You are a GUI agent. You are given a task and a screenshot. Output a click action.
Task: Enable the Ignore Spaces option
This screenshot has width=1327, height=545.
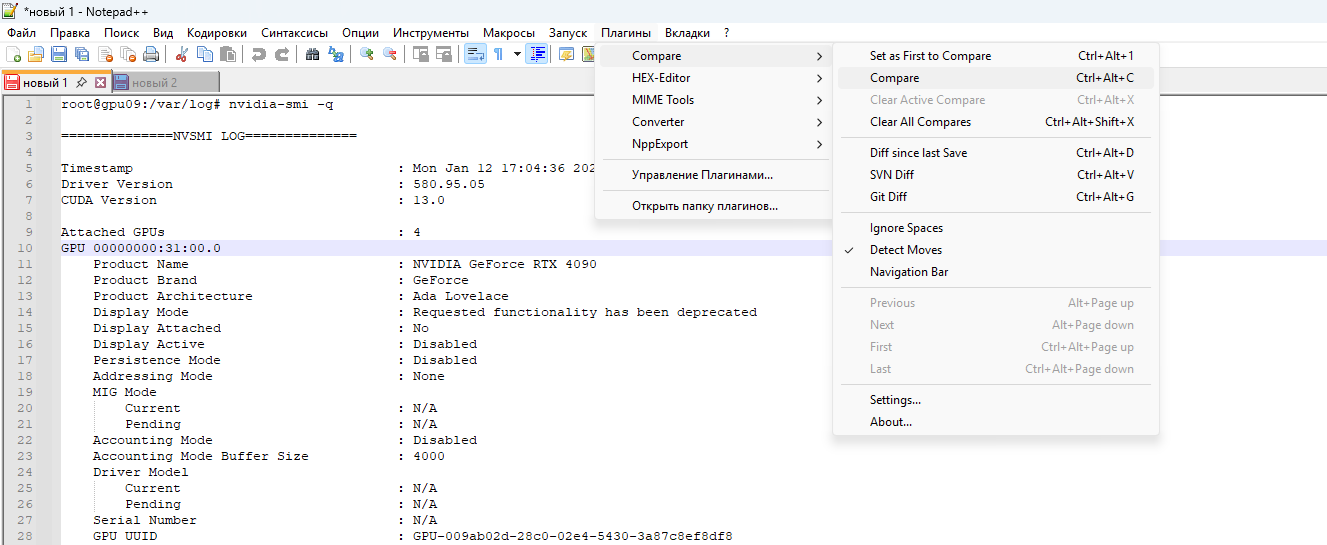[905, 228]
